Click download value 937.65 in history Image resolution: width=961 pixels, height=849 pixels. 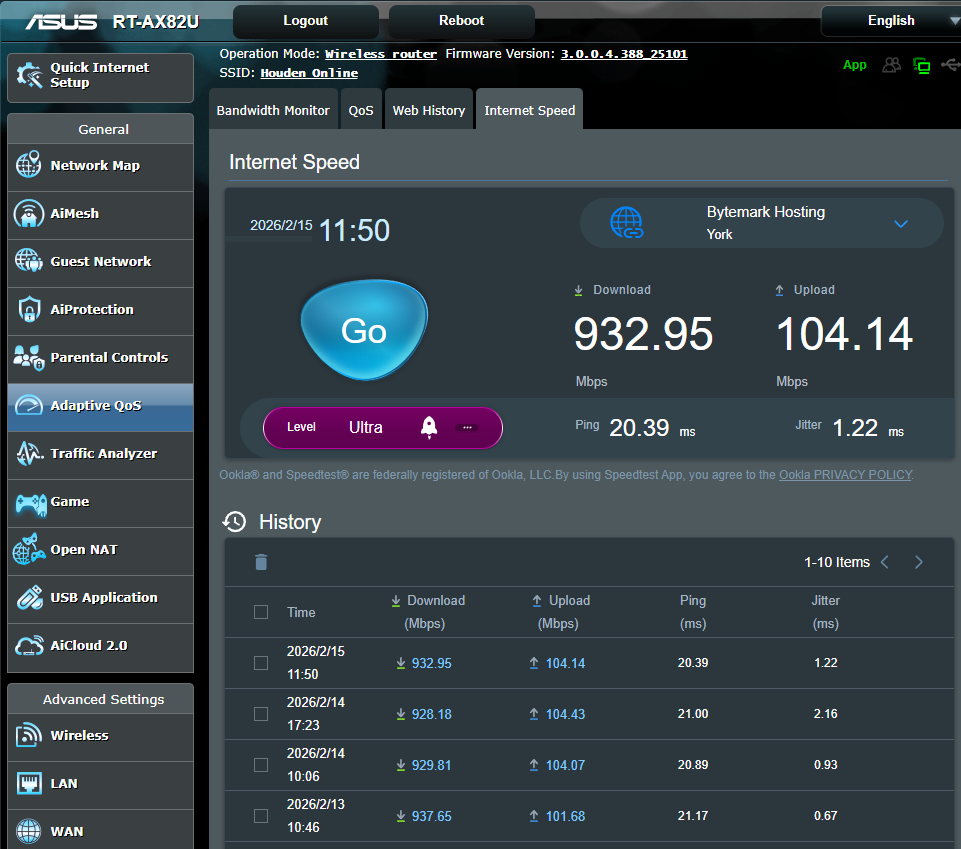click(431, 816)
